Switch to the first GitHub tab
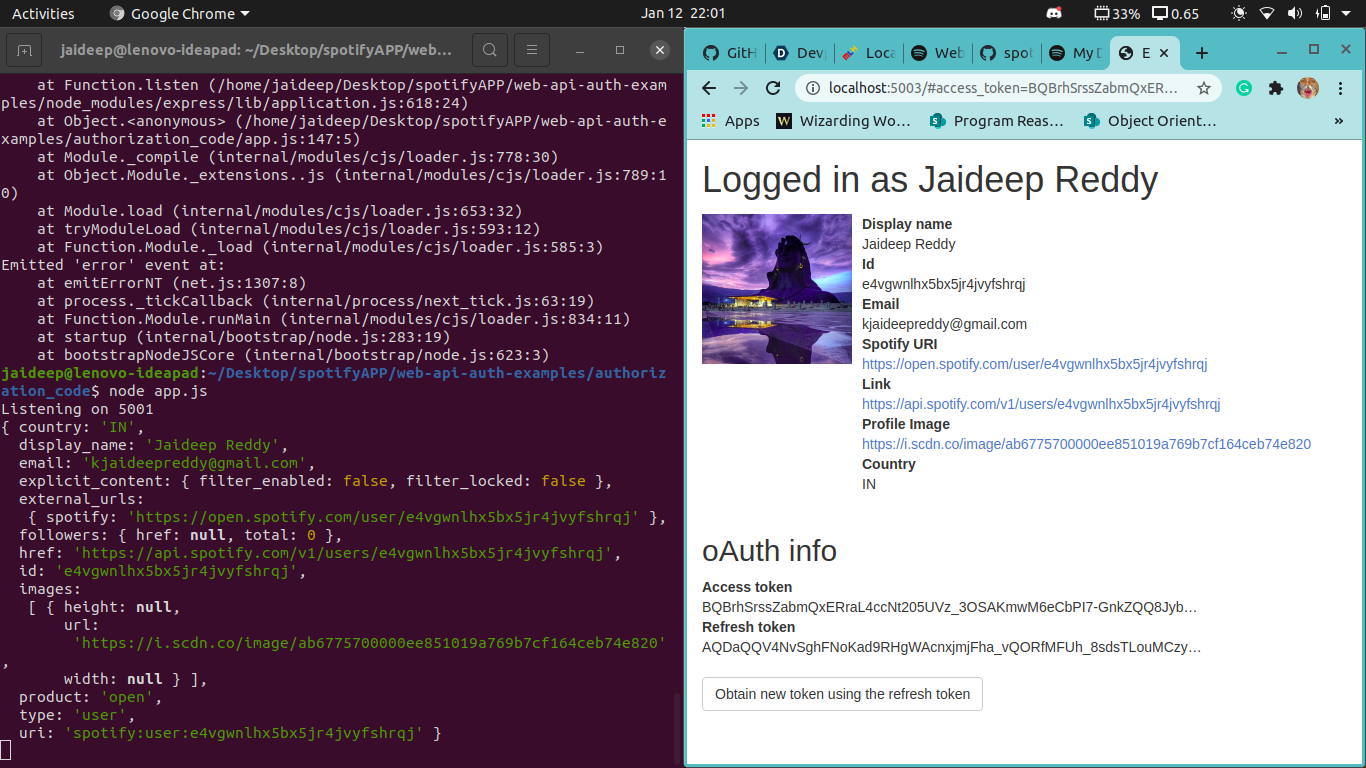 [x=728, y=53]
